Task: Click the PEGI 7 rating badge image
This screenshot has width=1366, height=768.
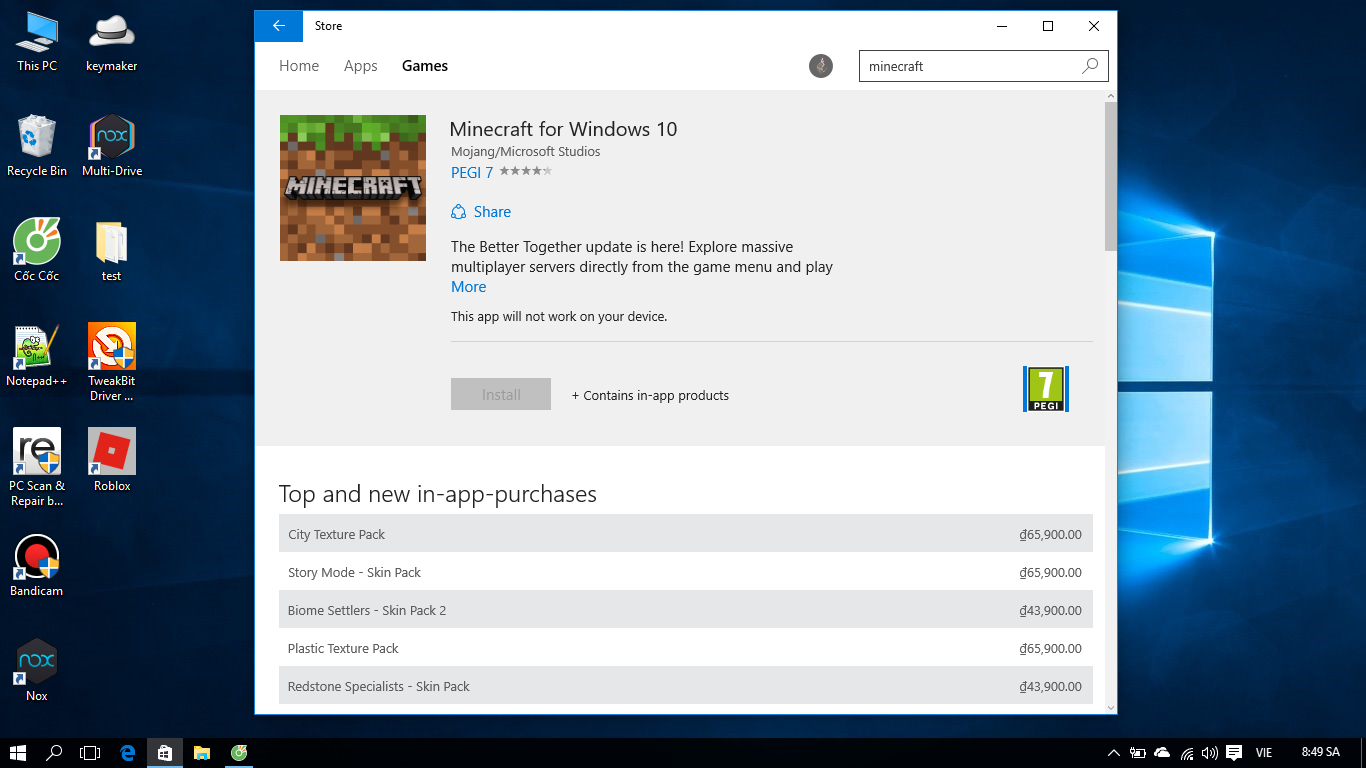Action: coord(1046,389)
